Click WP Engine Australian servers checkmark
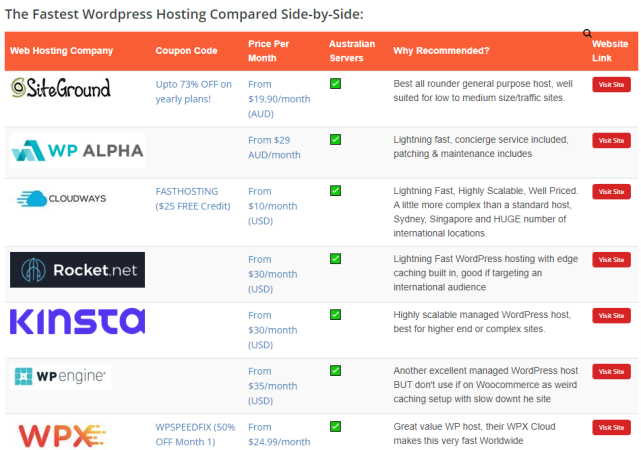Viewport: 641px width, 450px height. point(335,370)
